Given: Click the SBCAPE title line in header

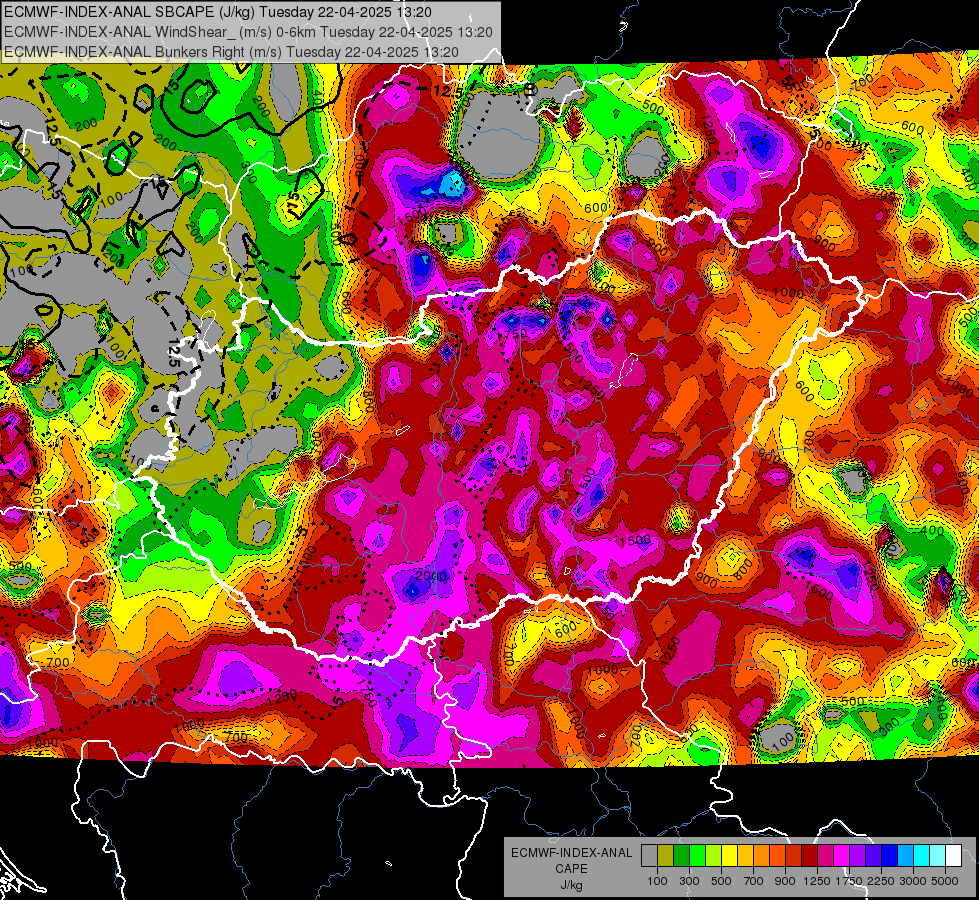Looking at the screenshot, I should 217,12.
